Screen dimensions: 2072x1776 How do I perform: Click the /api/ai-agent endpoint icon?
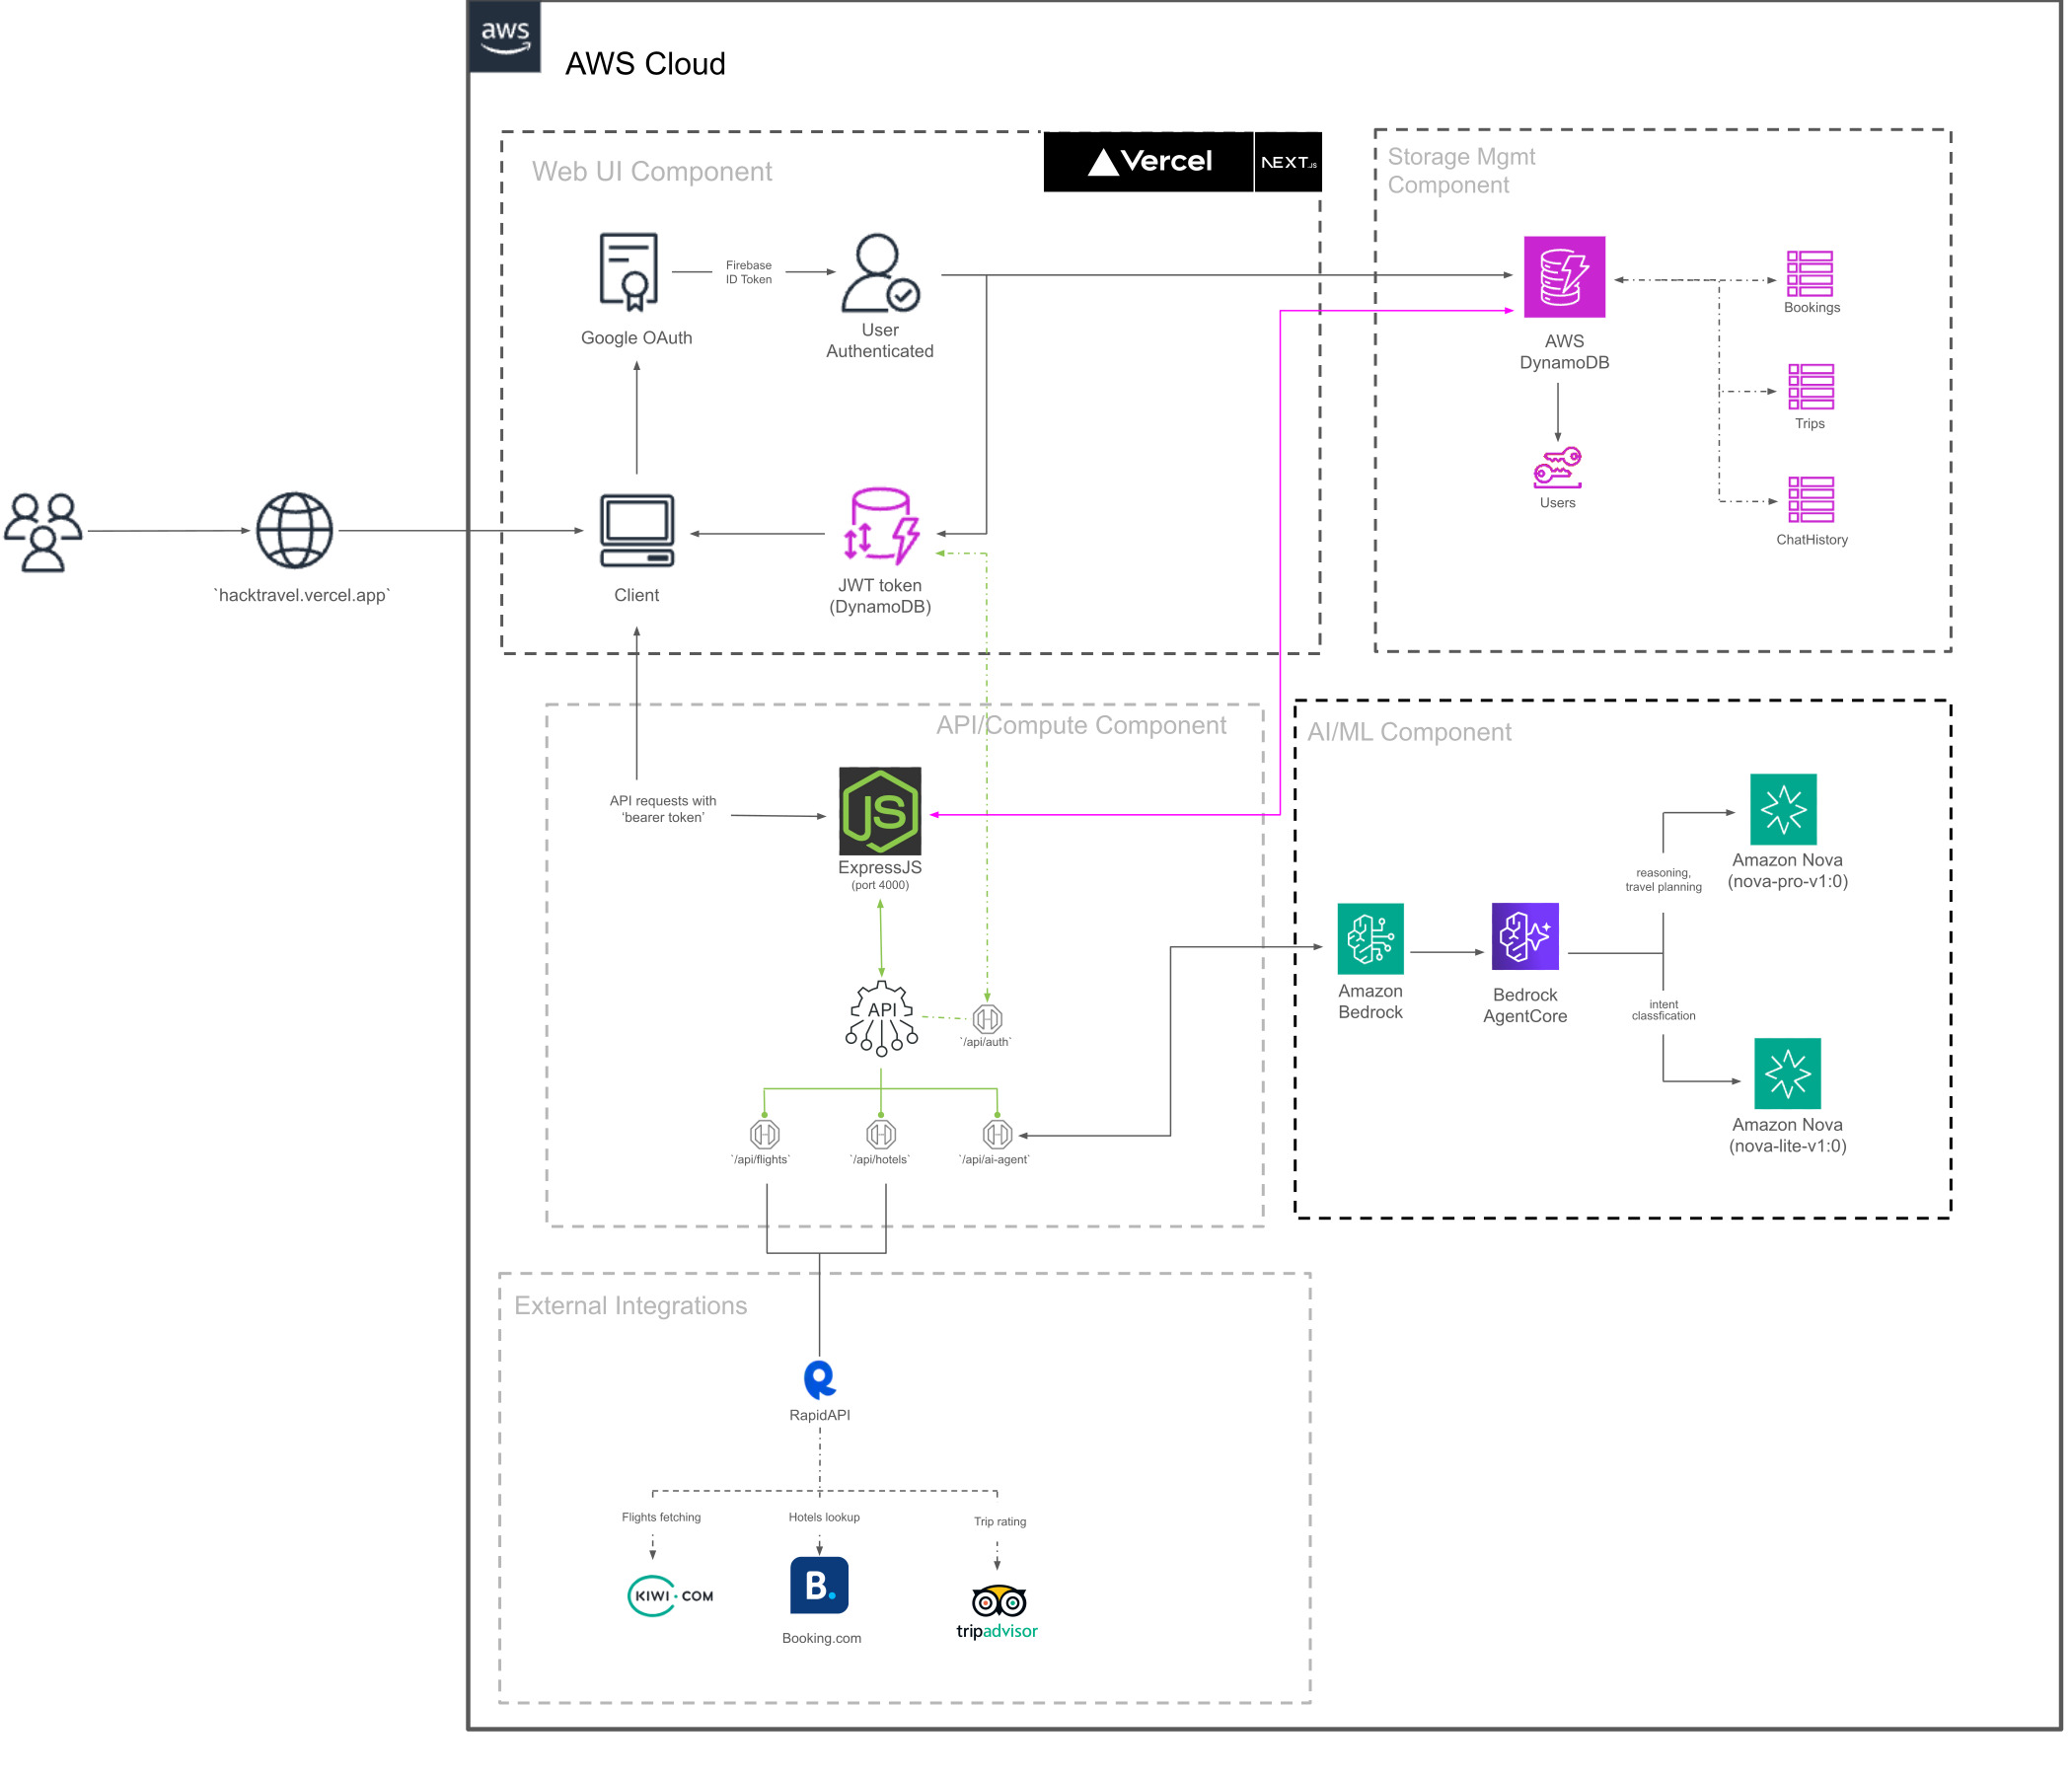997,1134
